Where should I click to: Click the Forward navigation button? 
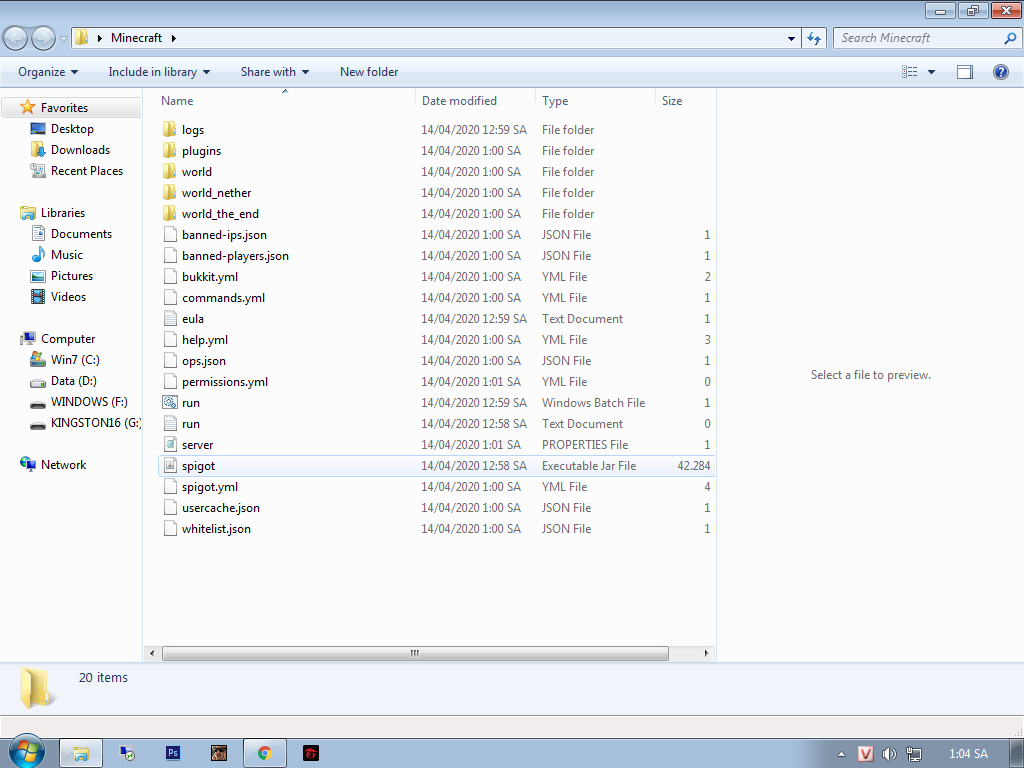[43, 38]
